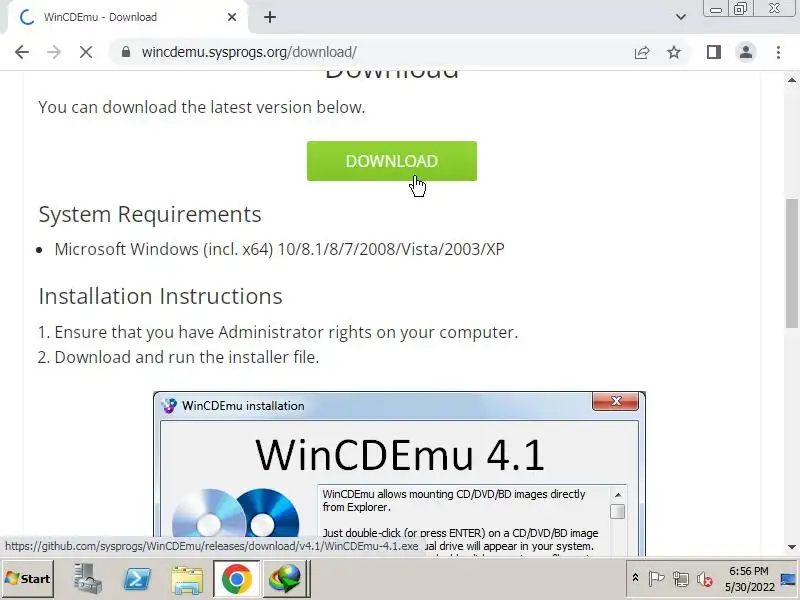Bookmark this page with star

(x=674, y=52)
